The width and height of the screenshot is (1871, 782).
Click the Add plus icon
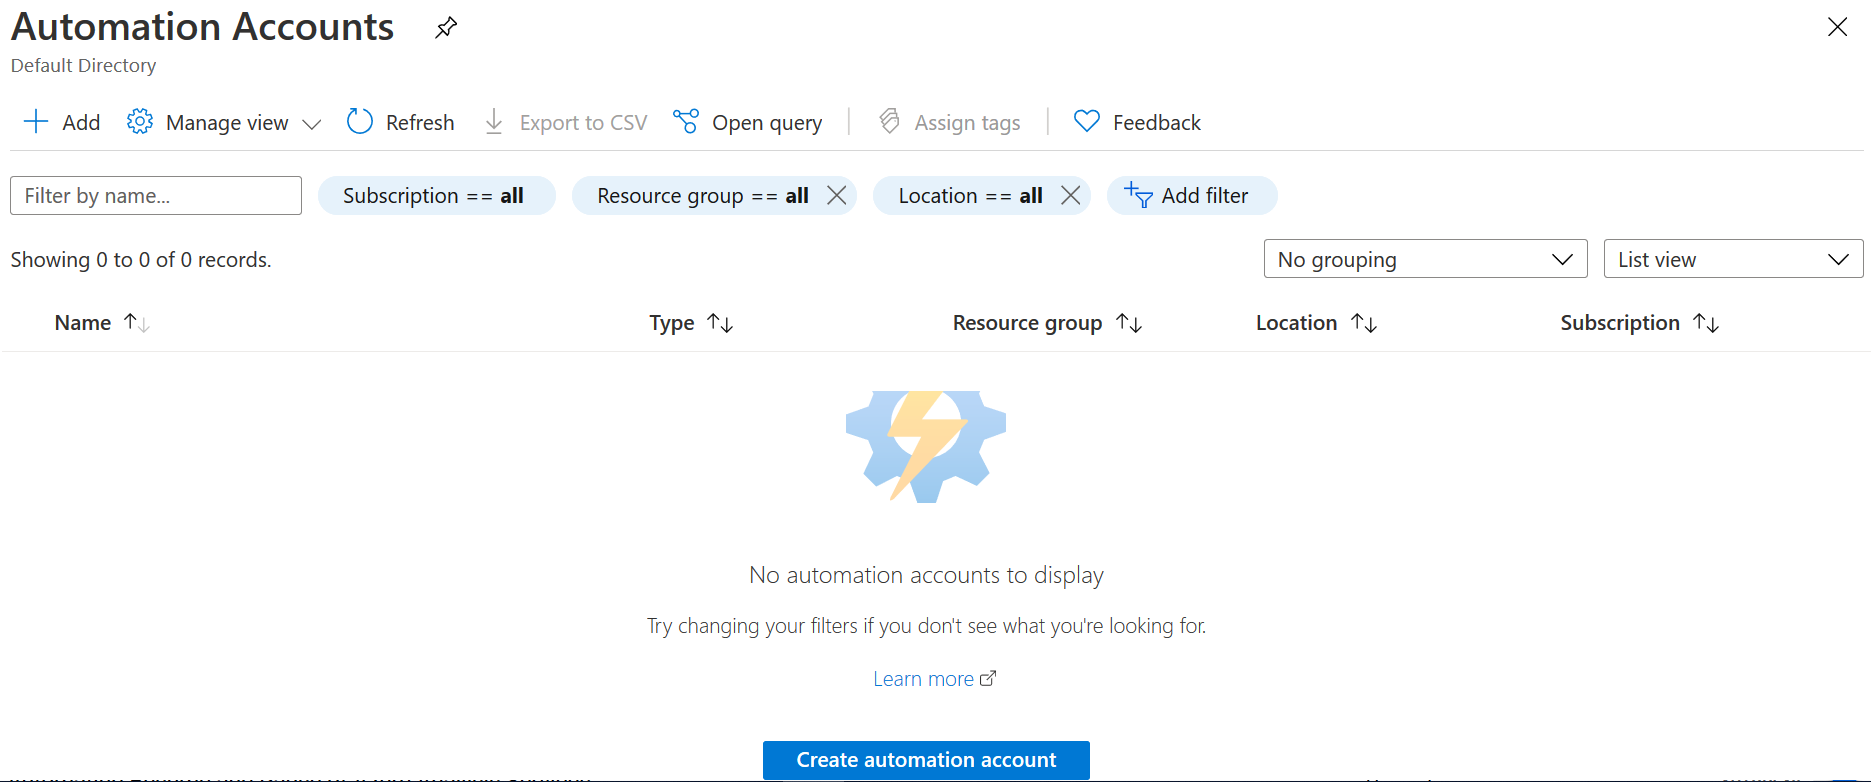[x=36, y=122]
